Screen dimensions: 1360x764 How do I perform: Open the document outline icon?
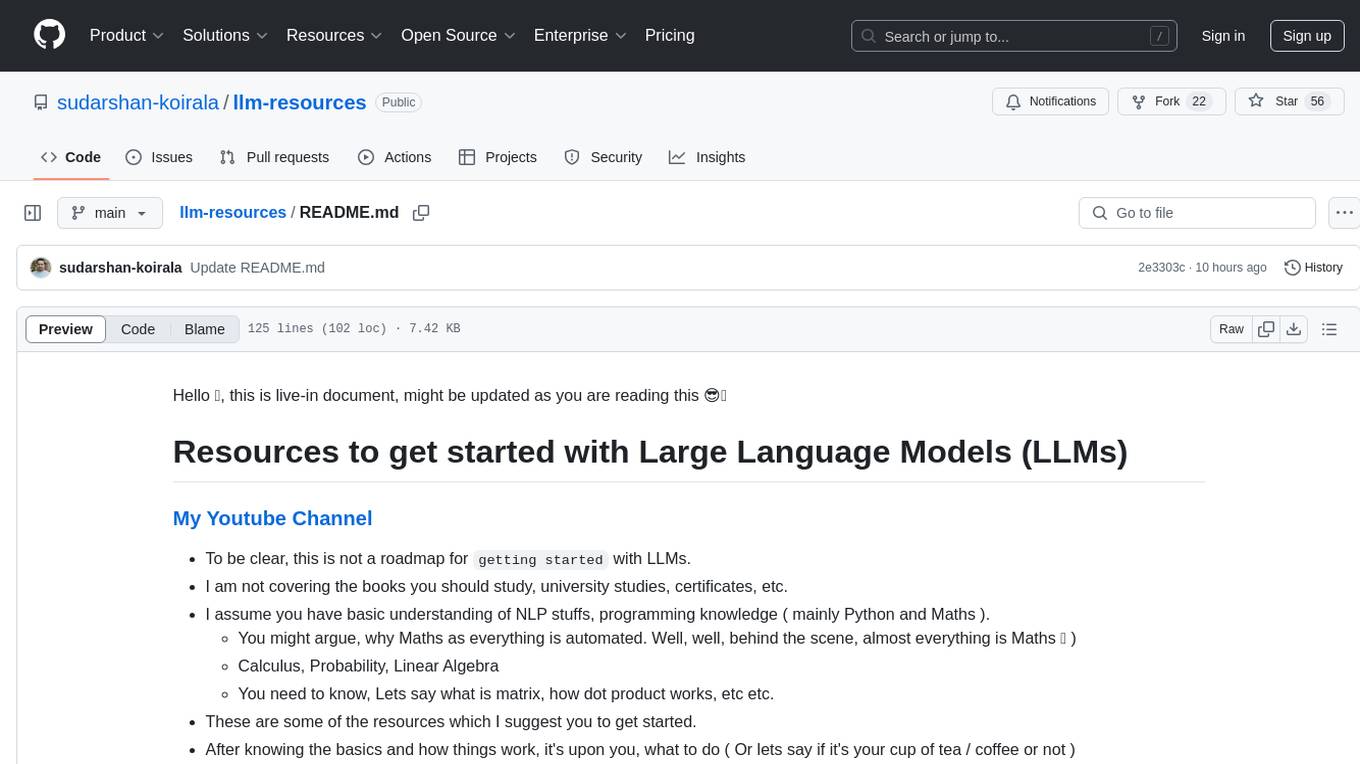[x=1329, y=329]
